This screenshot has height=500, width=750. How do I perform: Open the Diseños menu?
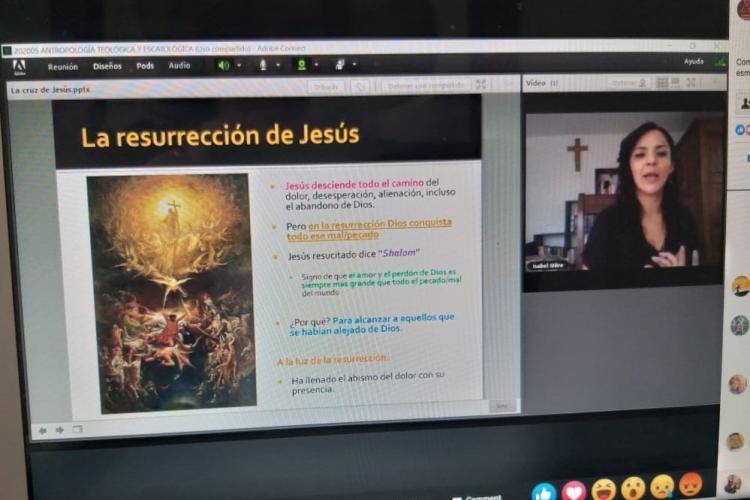tap(107, 66)
